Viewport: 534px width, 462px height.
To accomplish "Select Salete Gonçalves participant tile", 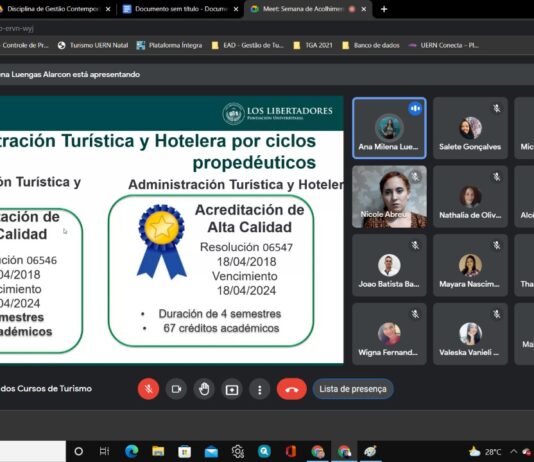I will pyautogui.click(x=470, y=128).
